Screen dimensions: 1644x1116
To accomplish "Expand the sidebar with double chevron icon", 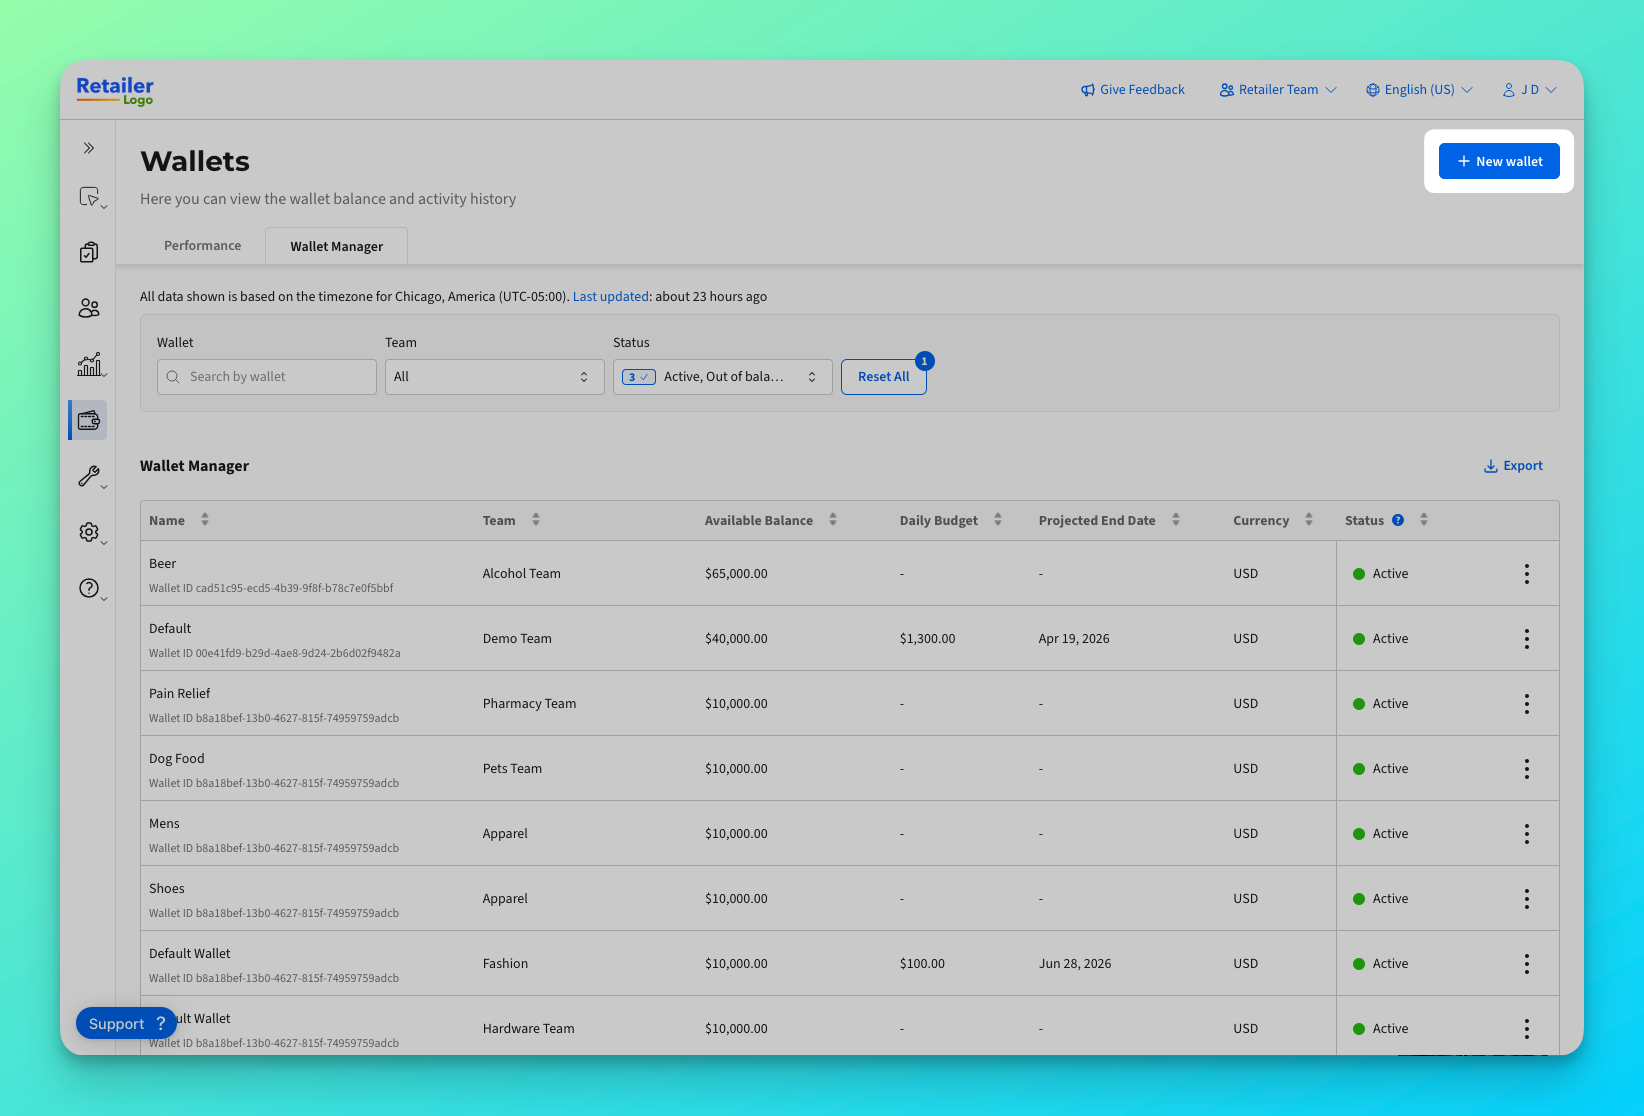I will 89,148.
